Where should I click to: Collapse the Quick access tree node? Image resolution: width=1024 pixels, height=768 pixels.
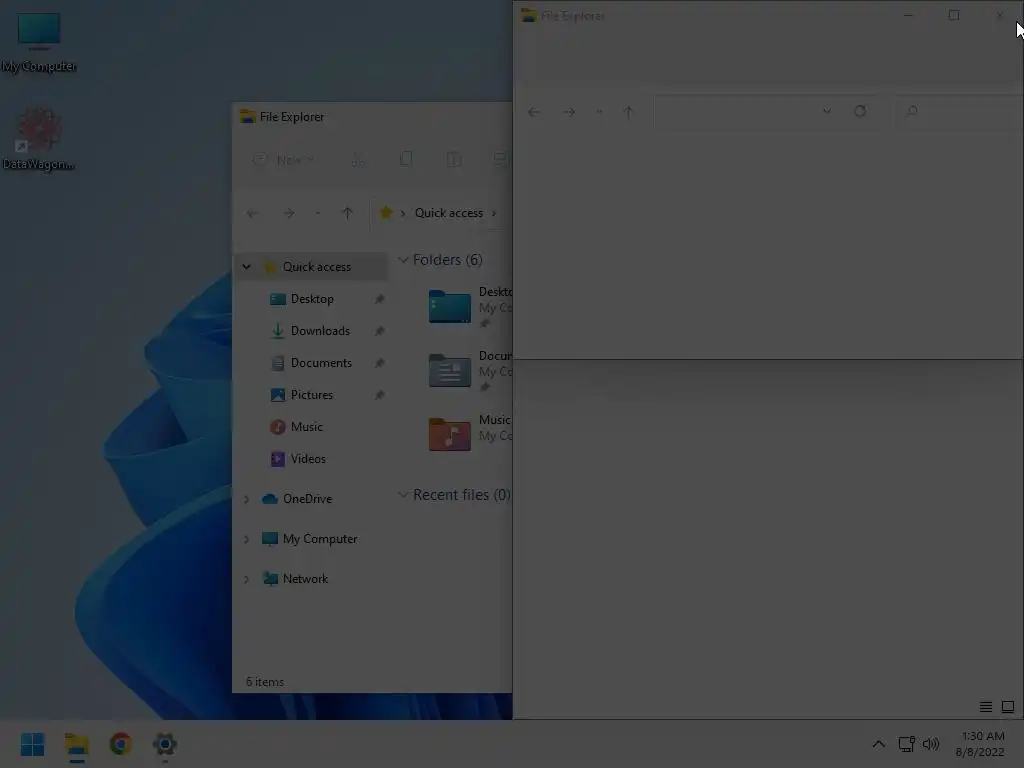[246, 266]
